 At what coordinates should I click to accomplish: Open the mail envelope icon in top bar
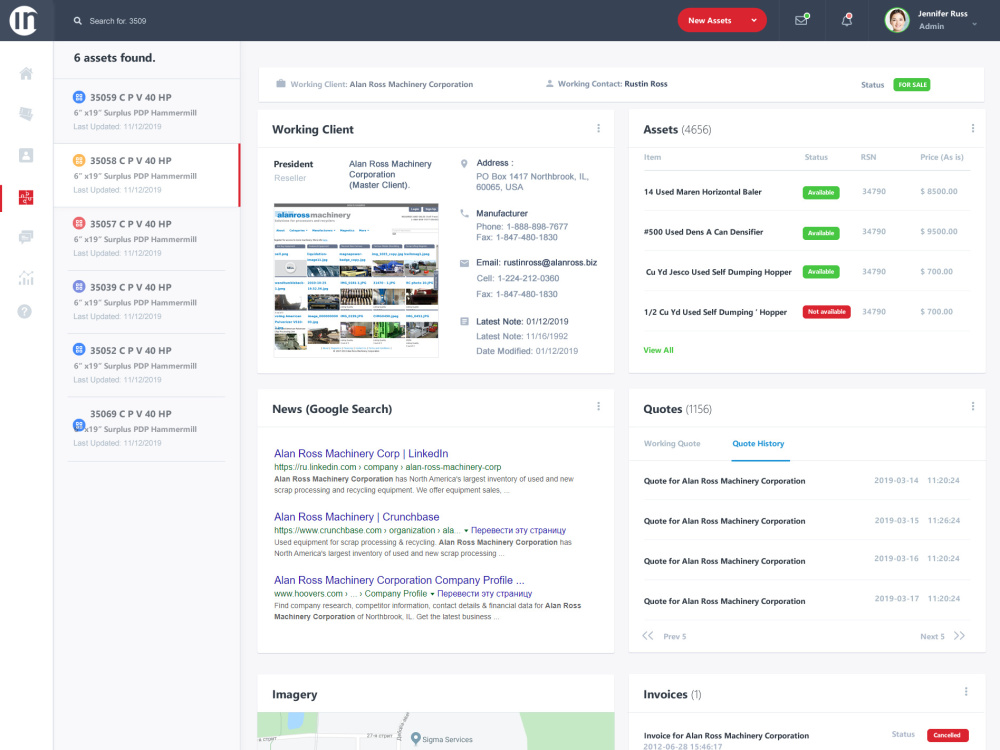click(x=801, y=20)
